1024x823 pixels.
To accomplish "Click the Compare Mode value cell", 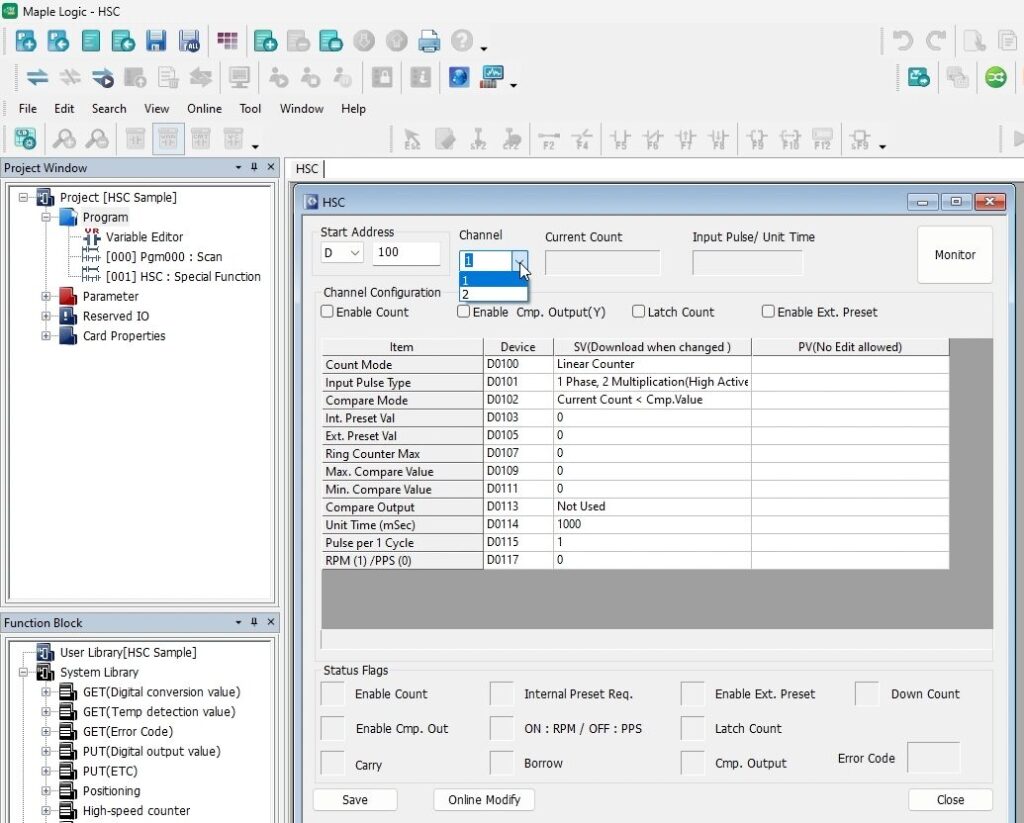I will pyautogui.click(x=652, y=400).
